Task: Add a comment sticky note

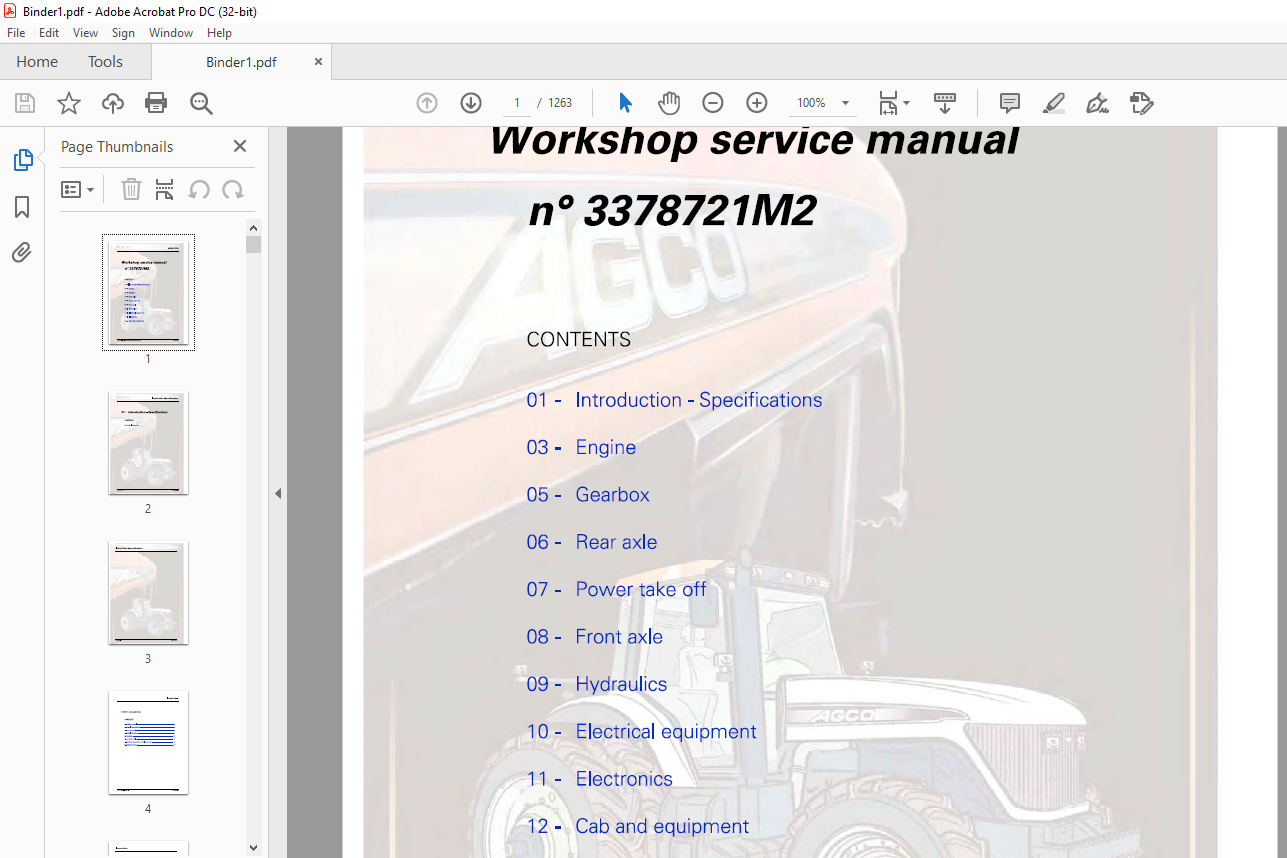Action: pos(1010,103)
